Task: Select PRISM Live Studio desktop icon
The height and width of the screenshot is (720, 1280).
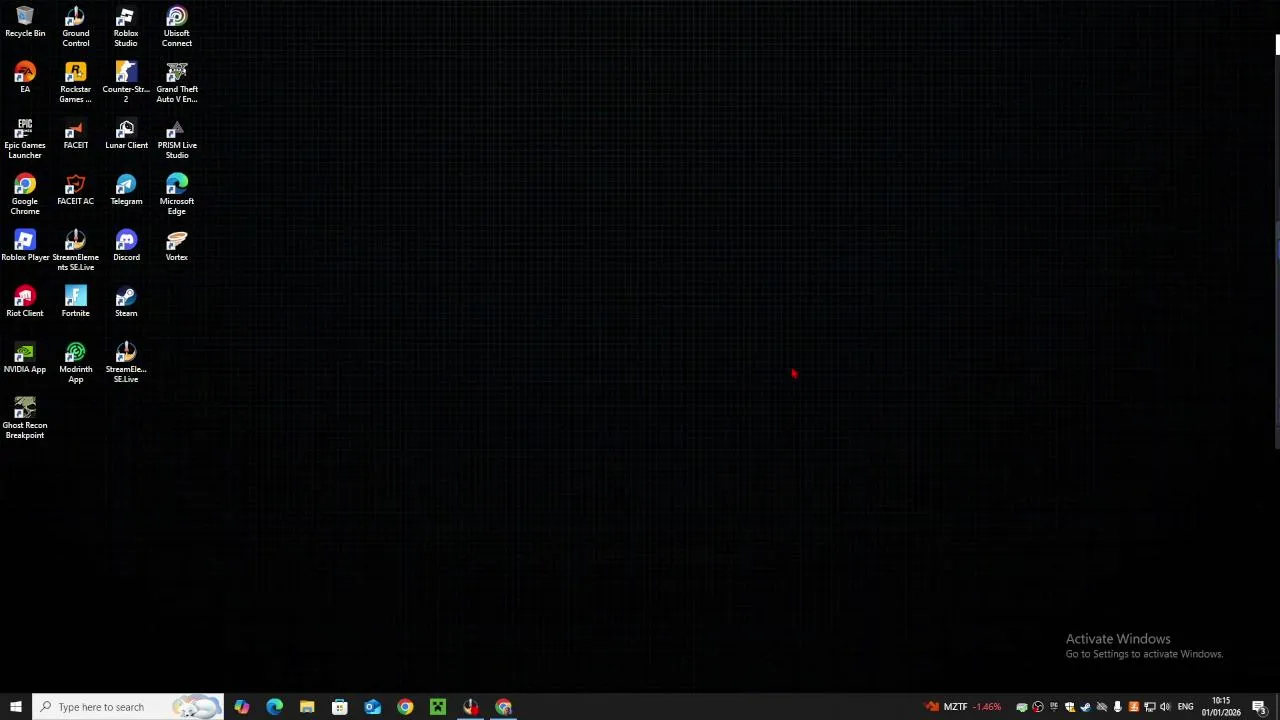Action: 177,140
